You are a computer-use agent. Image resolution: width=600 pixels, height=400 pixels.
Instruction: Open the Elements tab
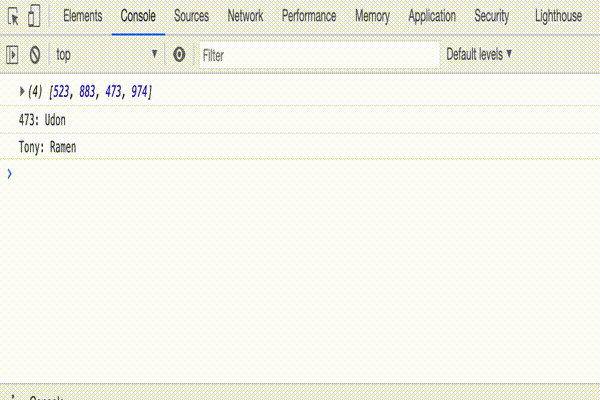click(x=83, y=16)
